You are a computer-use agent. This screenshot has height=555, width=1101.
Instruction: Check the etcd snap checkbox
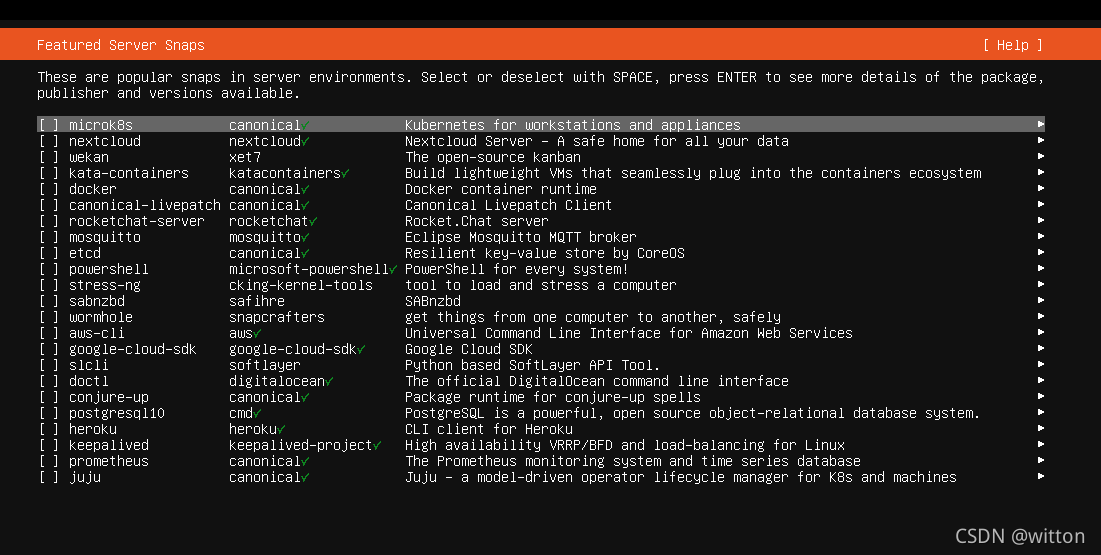click(49, 254)
